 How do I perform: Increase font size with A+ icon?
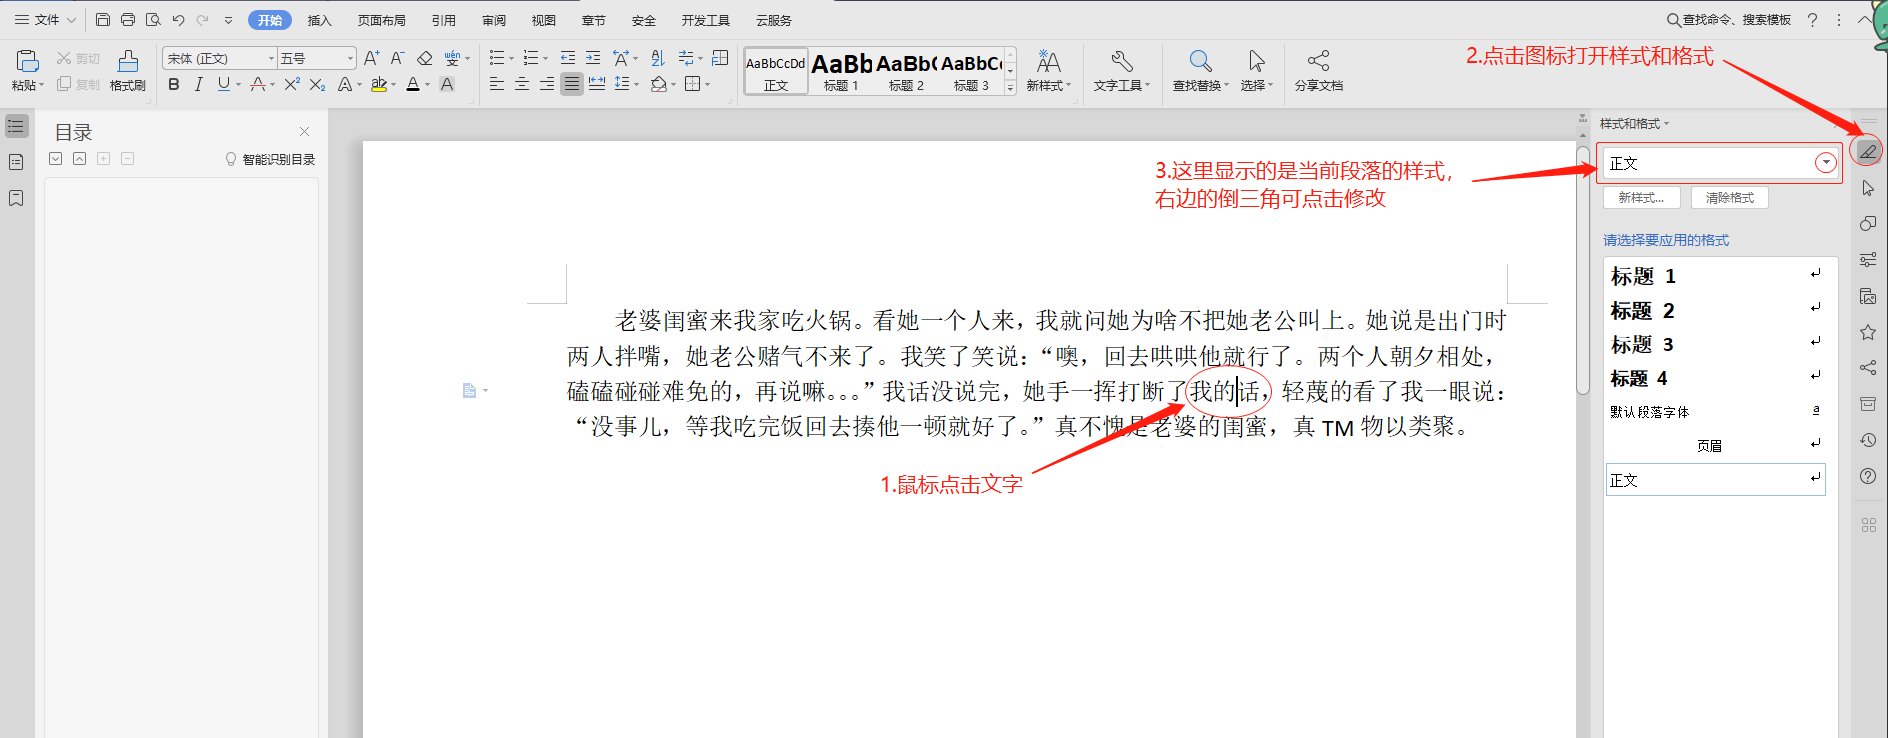click(371, 58)
